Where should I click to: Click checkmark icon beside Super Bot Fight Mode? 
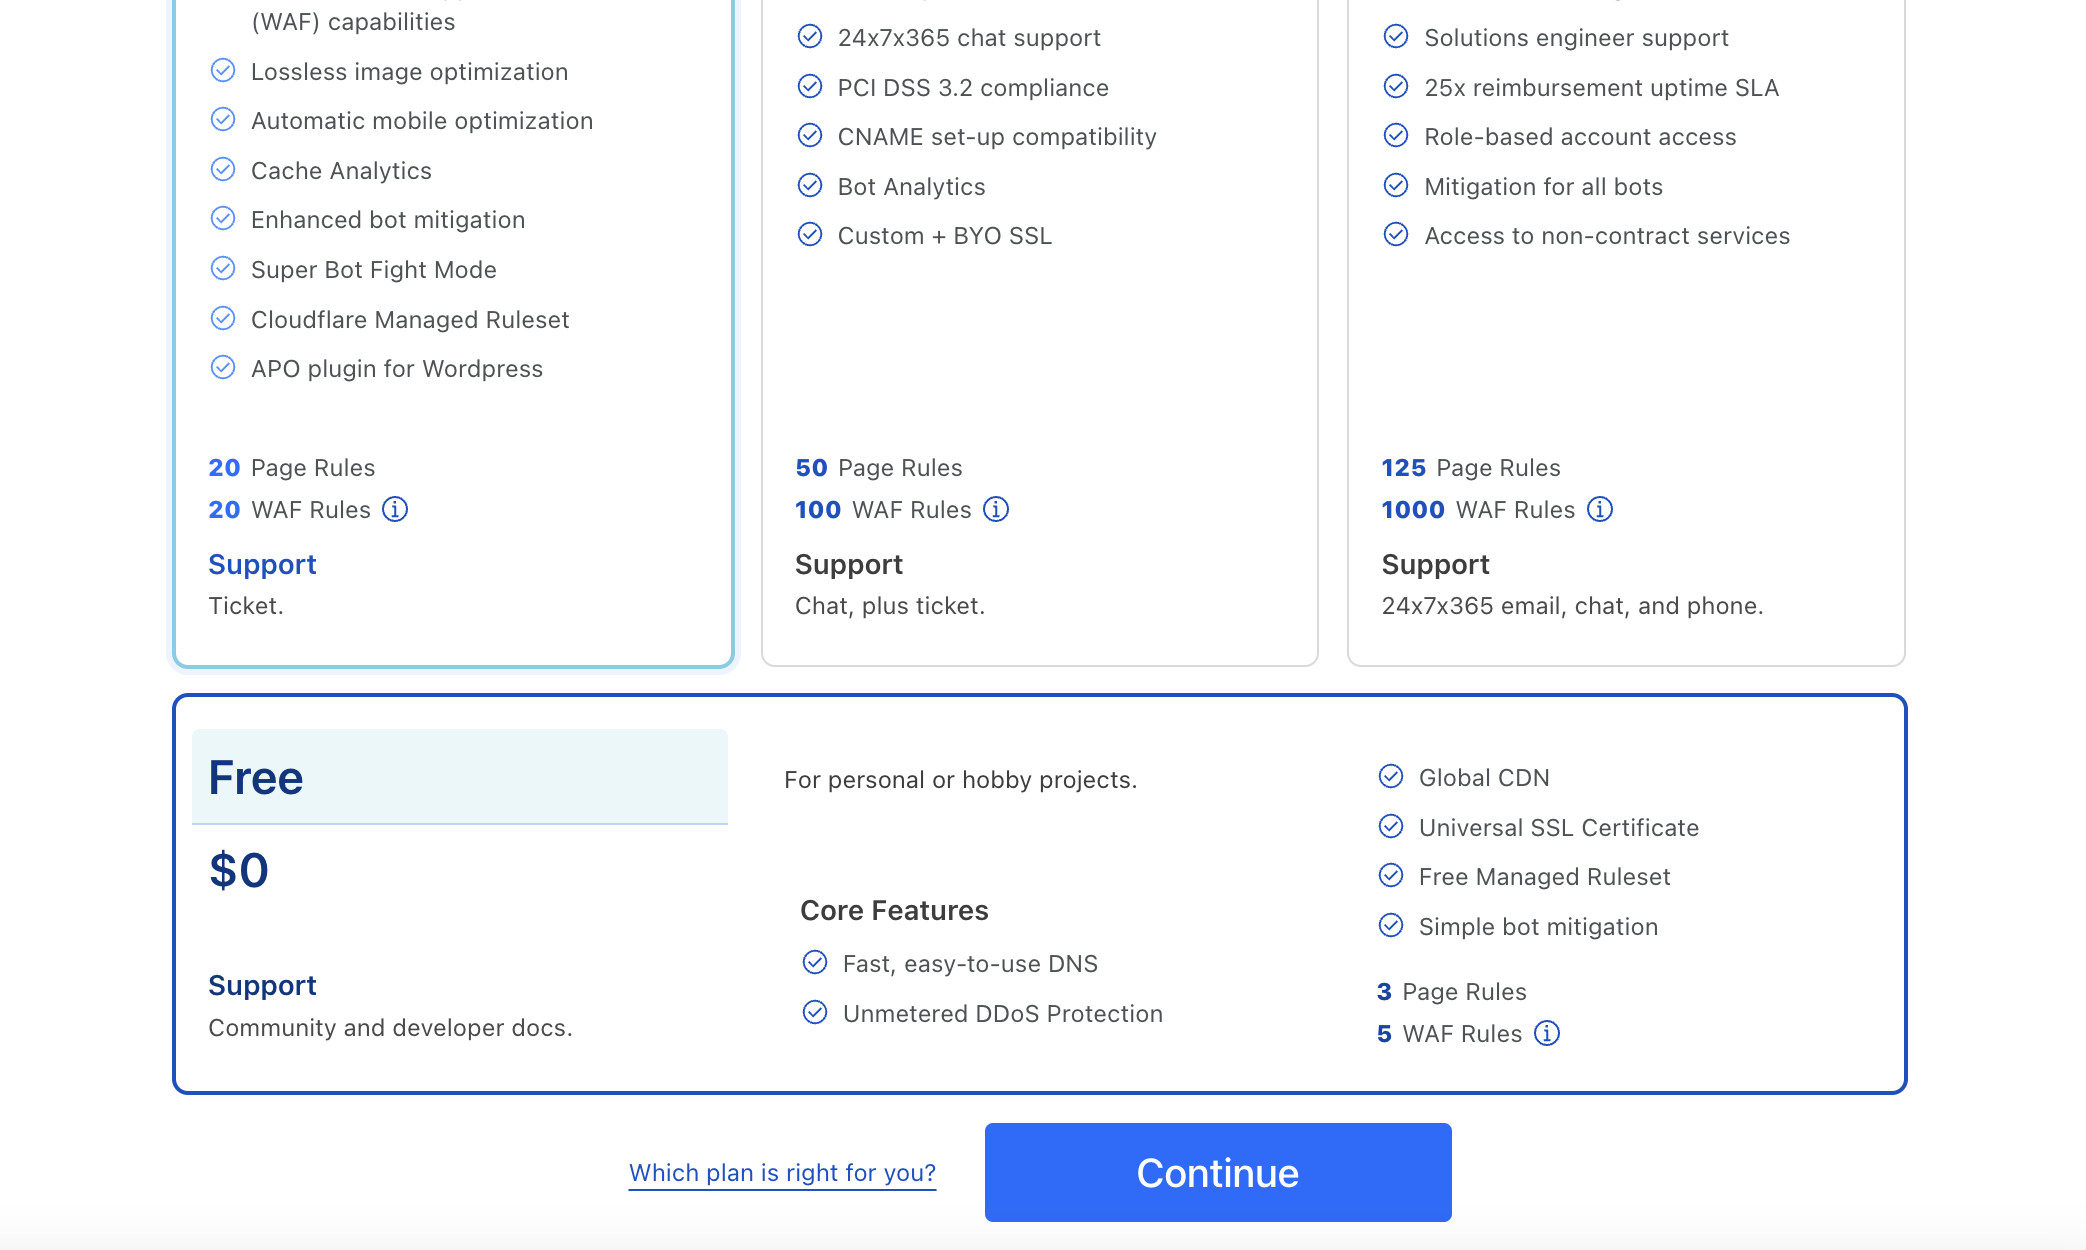point(223,269)
